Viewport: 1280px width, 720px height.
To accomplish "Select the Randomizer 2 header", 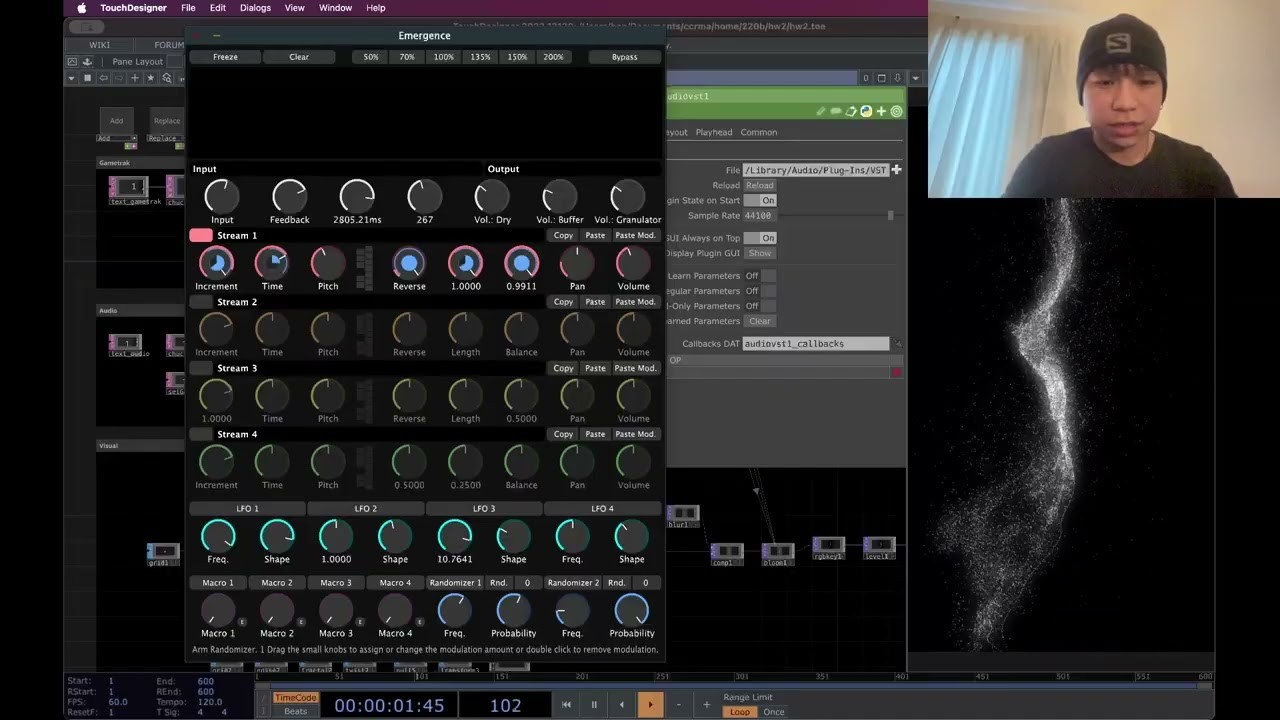I will [x=573, y=583].
